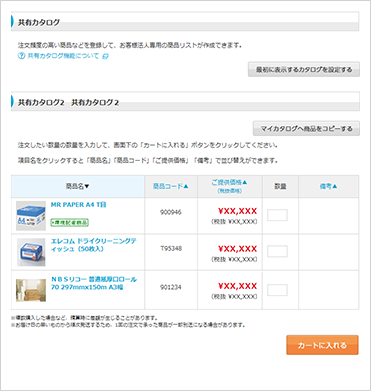The image size is (371, 391).
Task: Click the orange カートに入れる button
Action: click(x=322, y=345)
